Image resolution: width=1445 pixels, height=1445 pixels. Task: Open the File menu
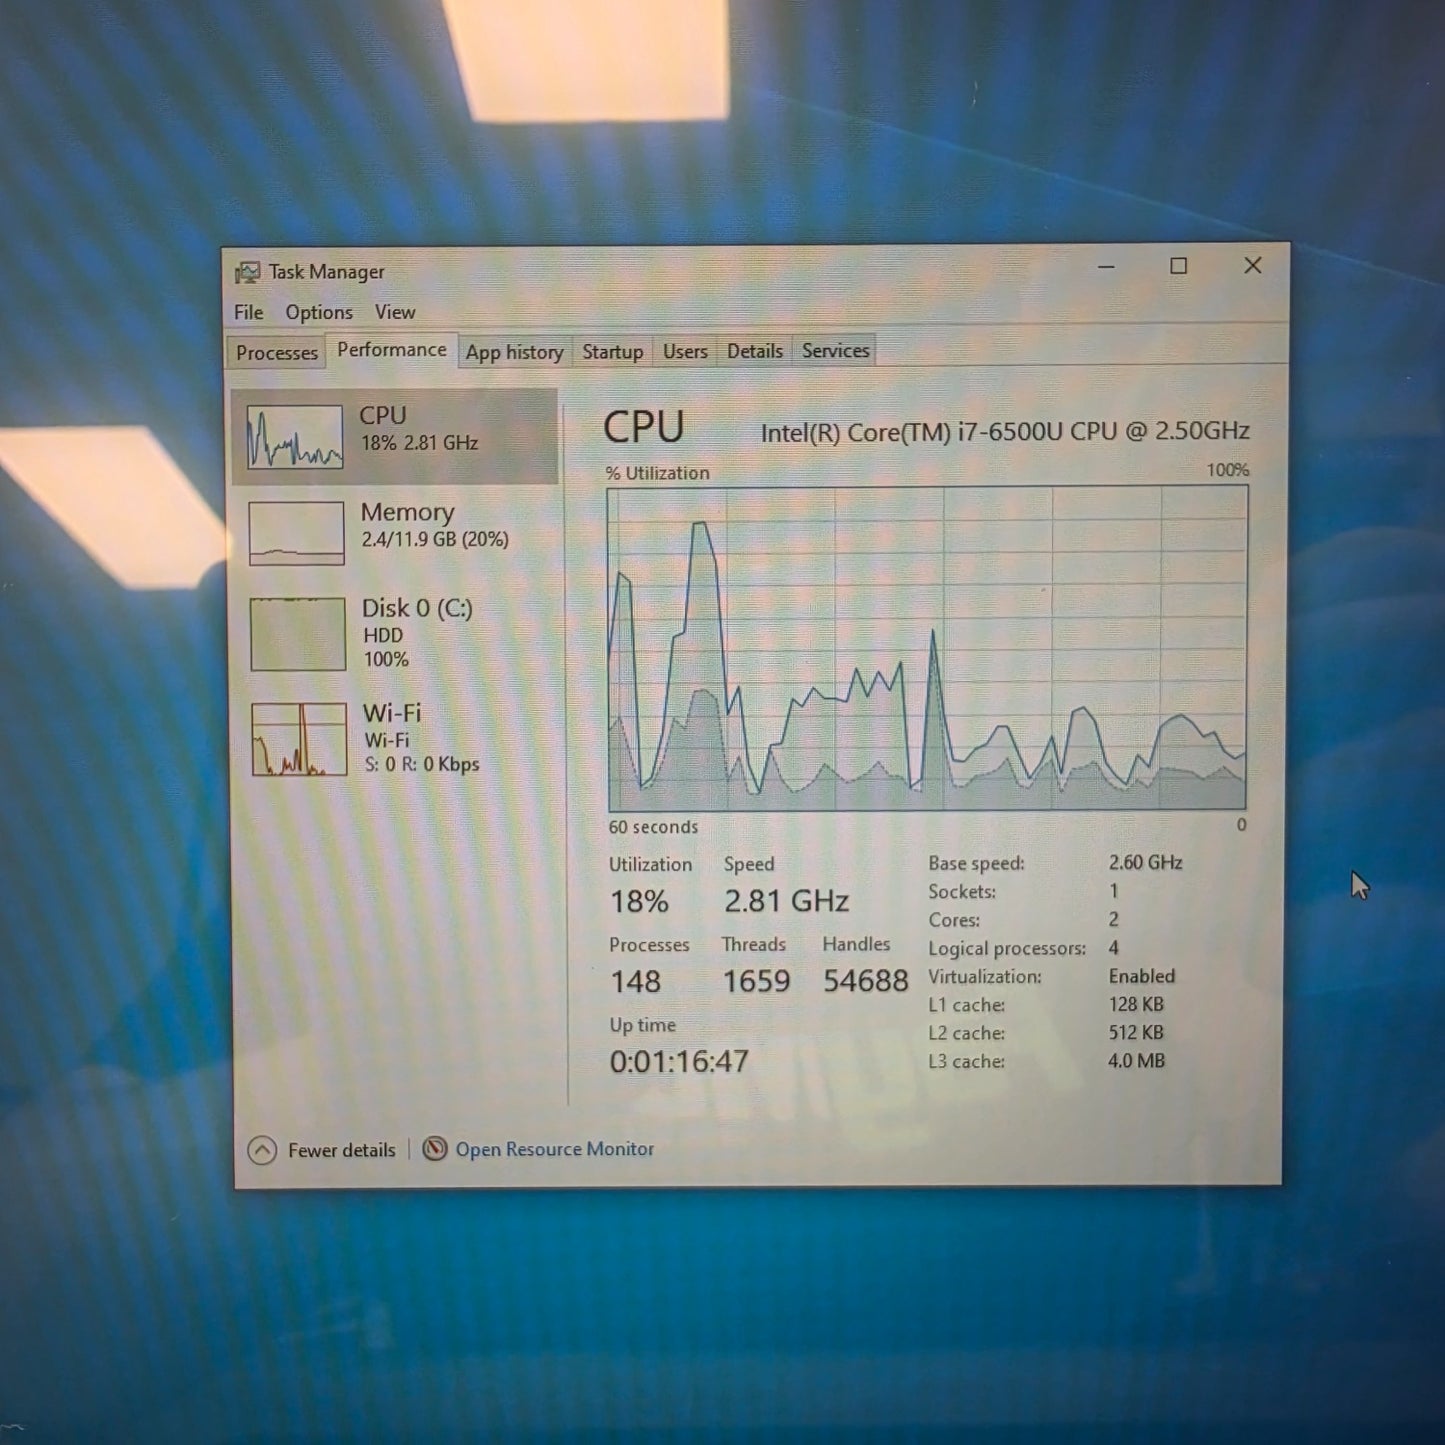pyautogui.click(x=249, y=313)
